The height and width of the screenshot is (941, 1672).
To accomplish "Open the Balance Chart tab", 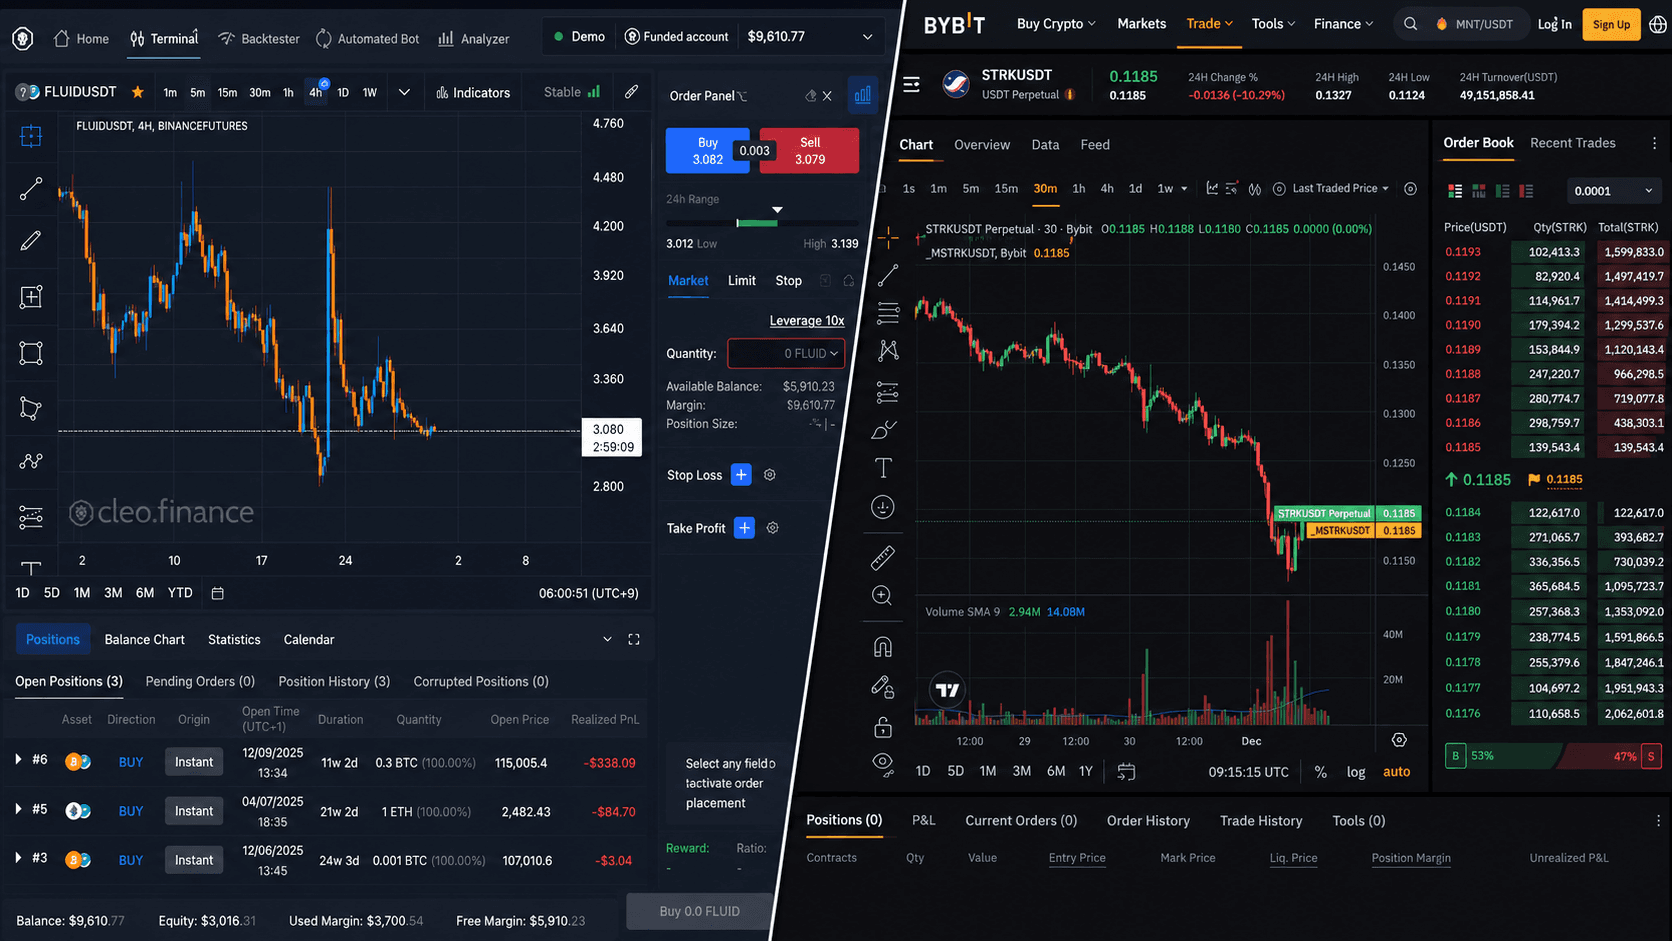I will point(145,640).
